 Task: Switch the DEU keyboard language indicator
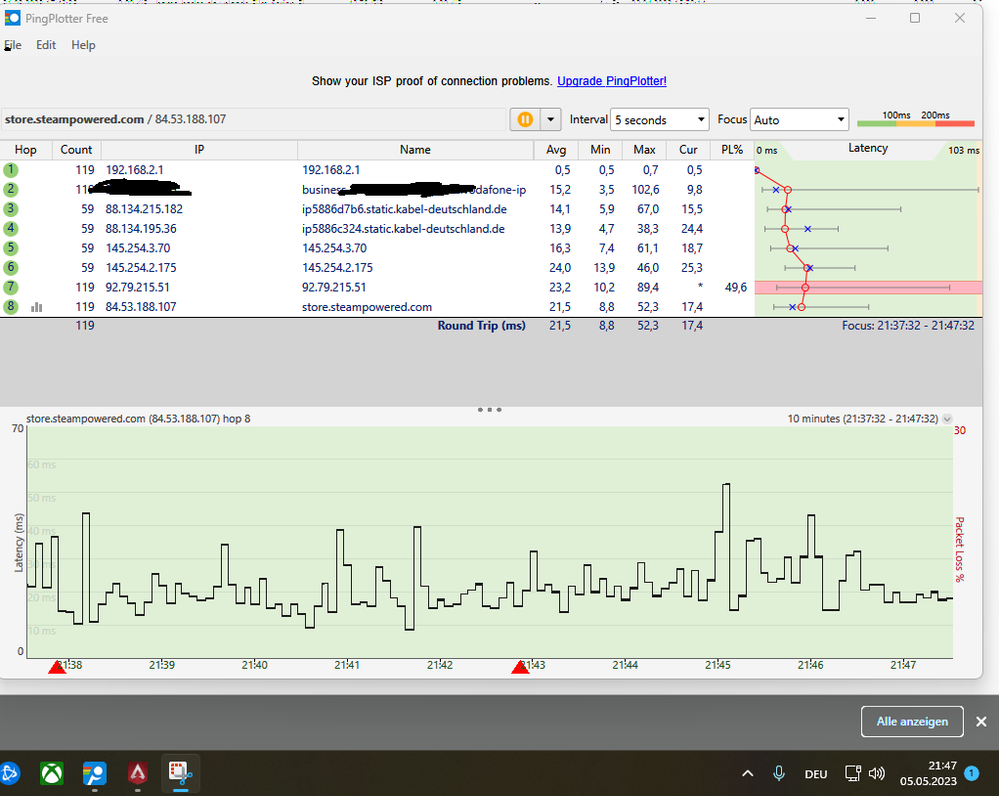click(816, 774)
